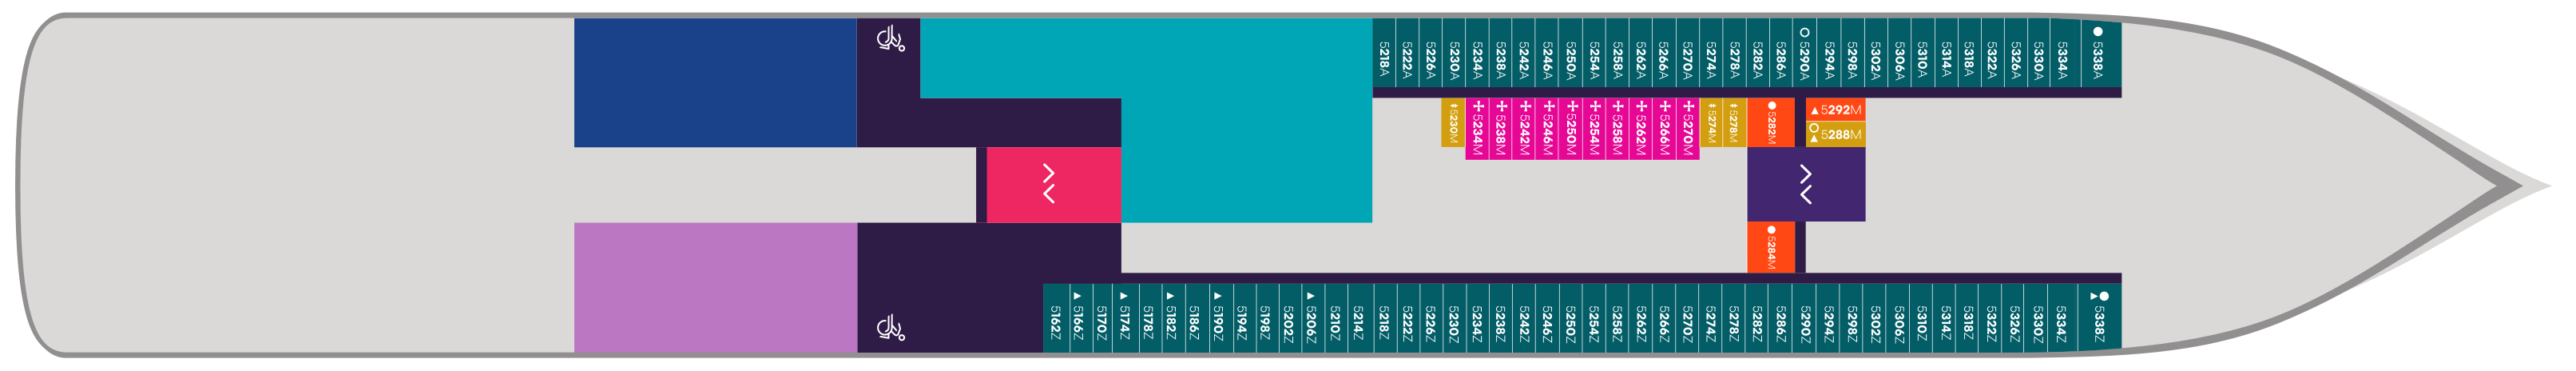Image resolution: width=2576 pixels, height=371 pixels.
Task: Select orange cabin 5292M
Action: (x=1836, y=110)
